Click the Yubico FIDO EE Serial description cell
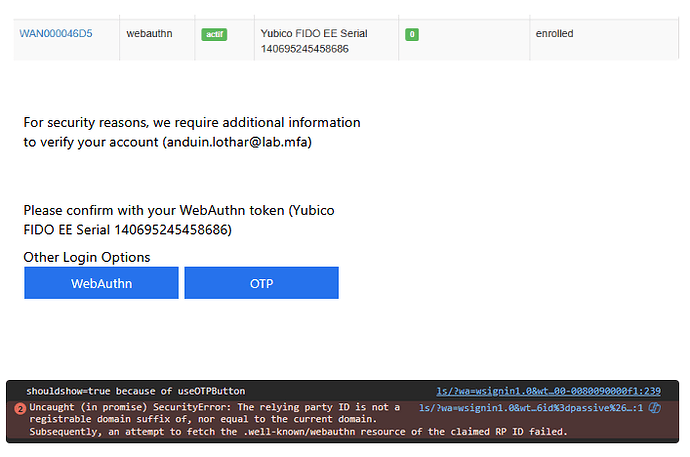Screen dimensions: 690x457 pyautogui.click(x=313, y=40)
